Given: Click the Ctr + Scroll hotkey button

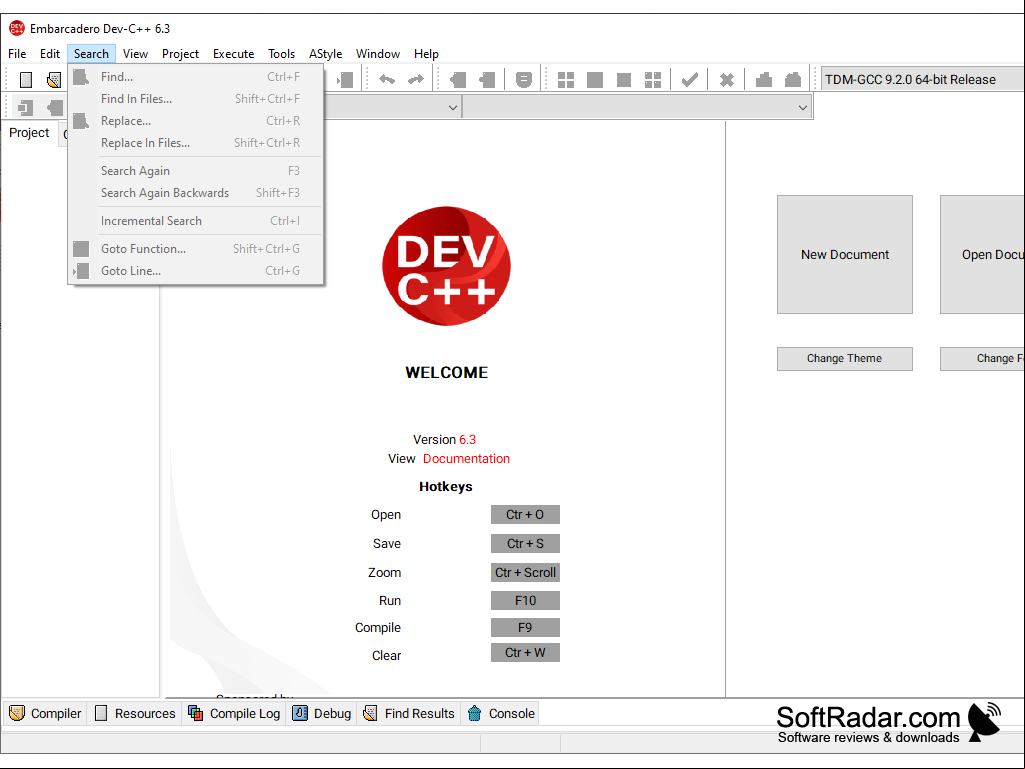Looking at the screenshot, I should [525, 572].
